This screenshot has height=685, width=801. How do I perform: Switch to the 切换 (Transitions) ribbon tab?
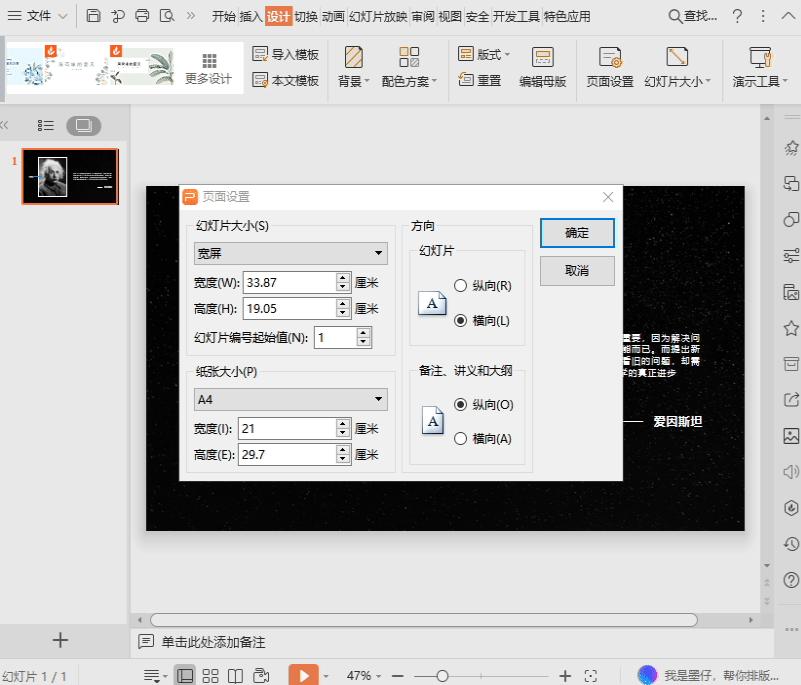point(309,16)
